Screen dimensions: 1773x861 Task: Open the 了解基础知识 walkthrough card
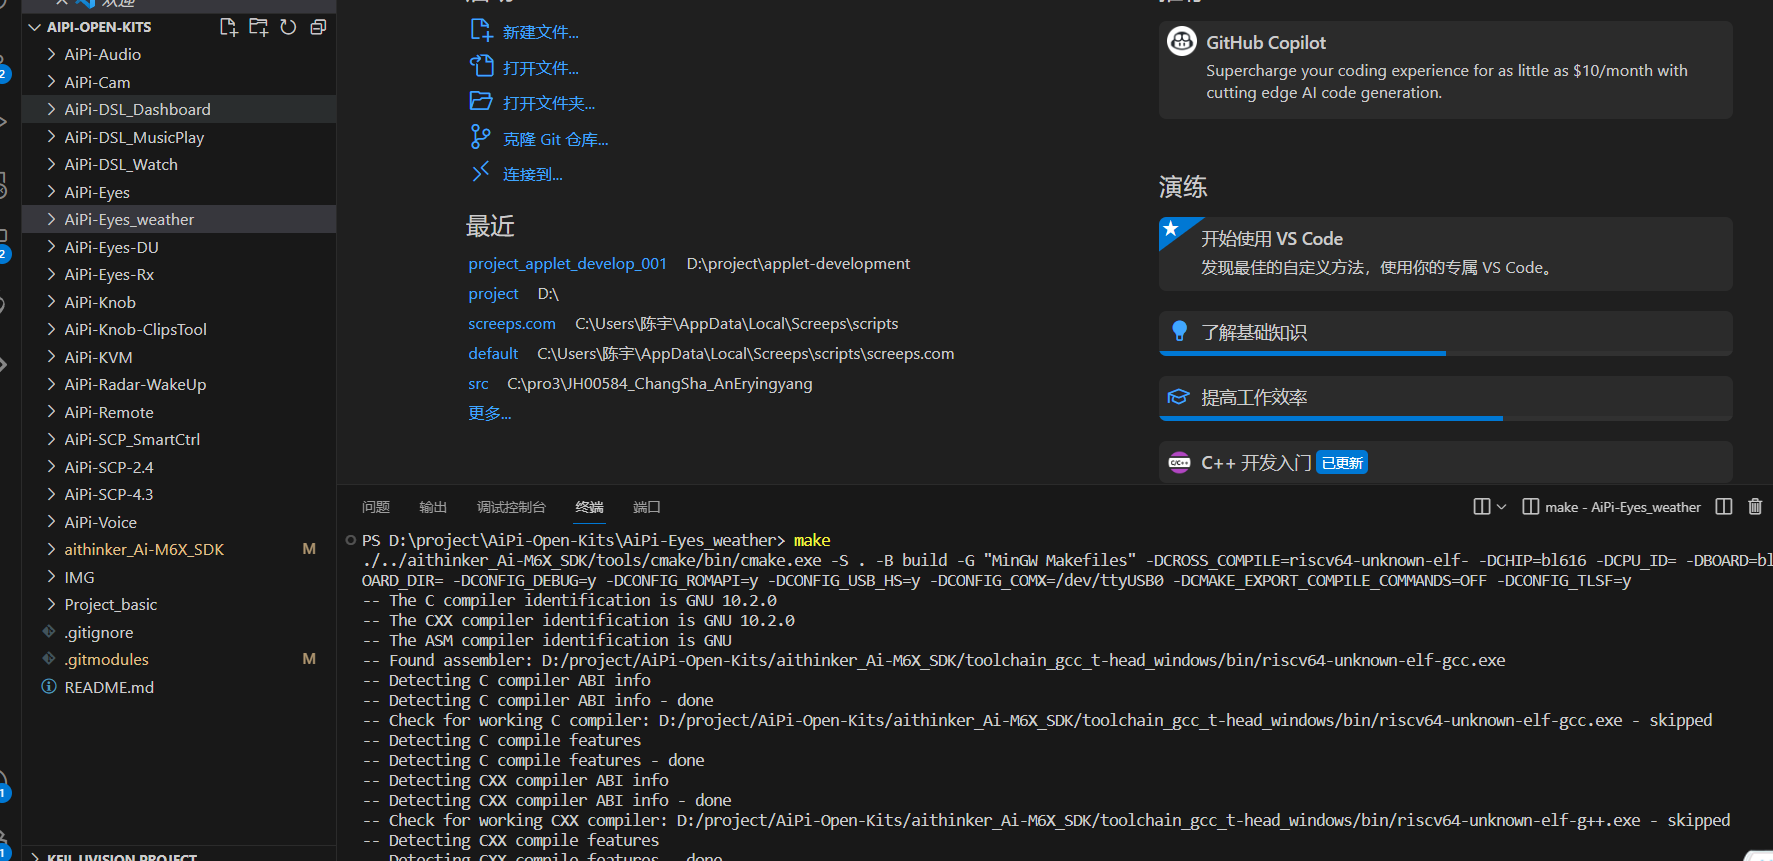(x=1445, y=333)
